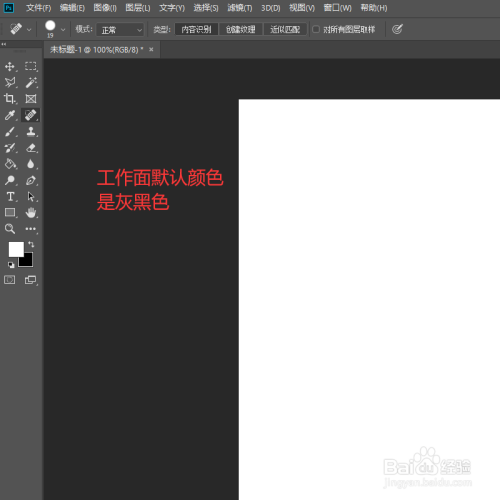Open the tool preset picker dropdown
This screenshot has height=500, width=500.
pyautogui.click(x=29, y=30)
